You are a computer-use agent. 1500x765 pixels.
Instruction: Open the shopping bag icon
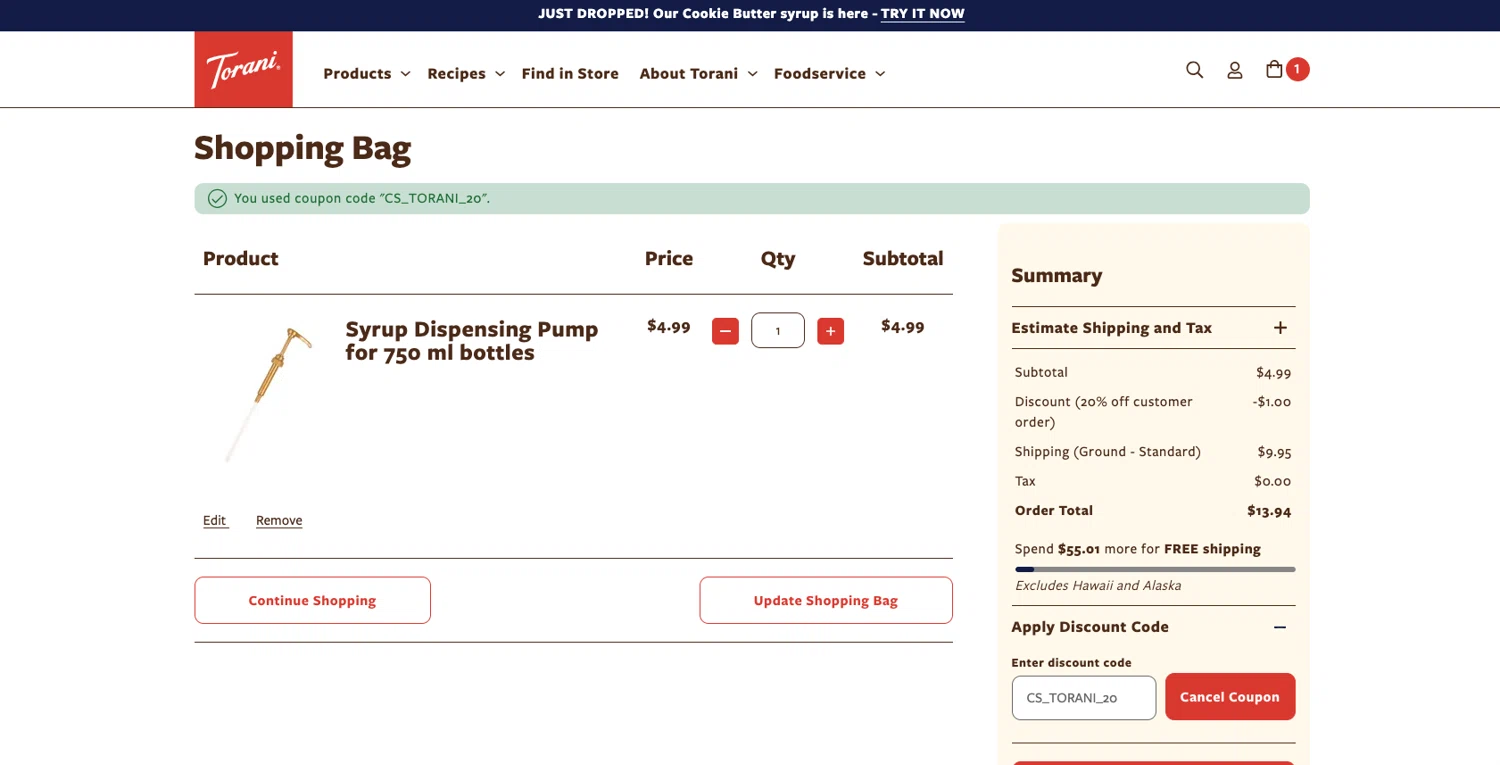pyautogui.click(x=1274, y=69)
